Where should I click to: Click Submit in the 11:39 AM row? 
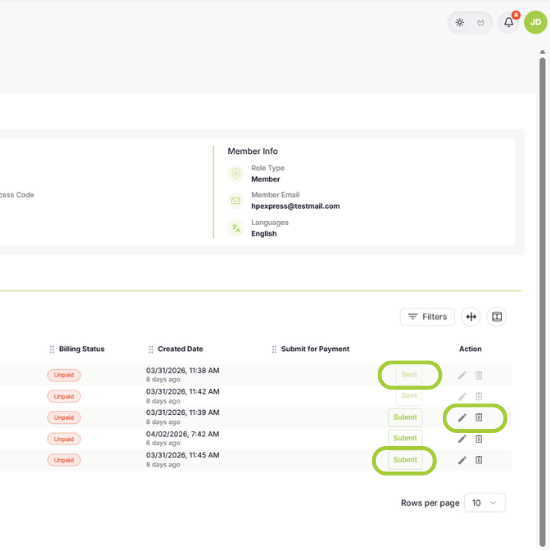pos(405,417)
